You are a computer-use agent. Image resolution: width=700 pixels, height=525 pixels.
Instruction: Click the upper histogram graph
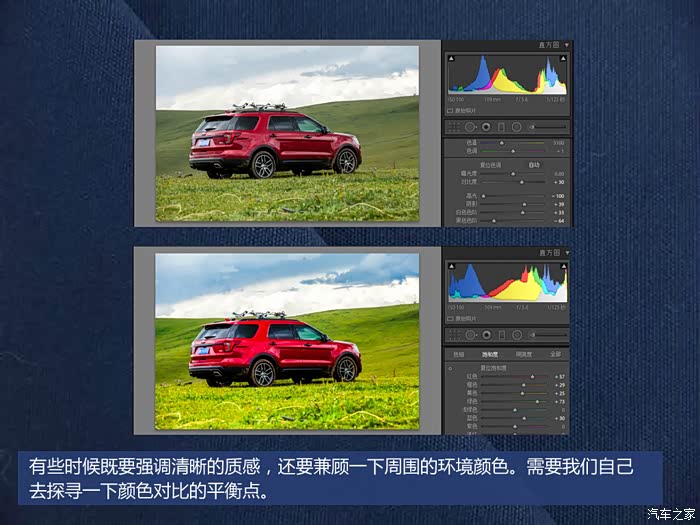(x=507, y=74)
